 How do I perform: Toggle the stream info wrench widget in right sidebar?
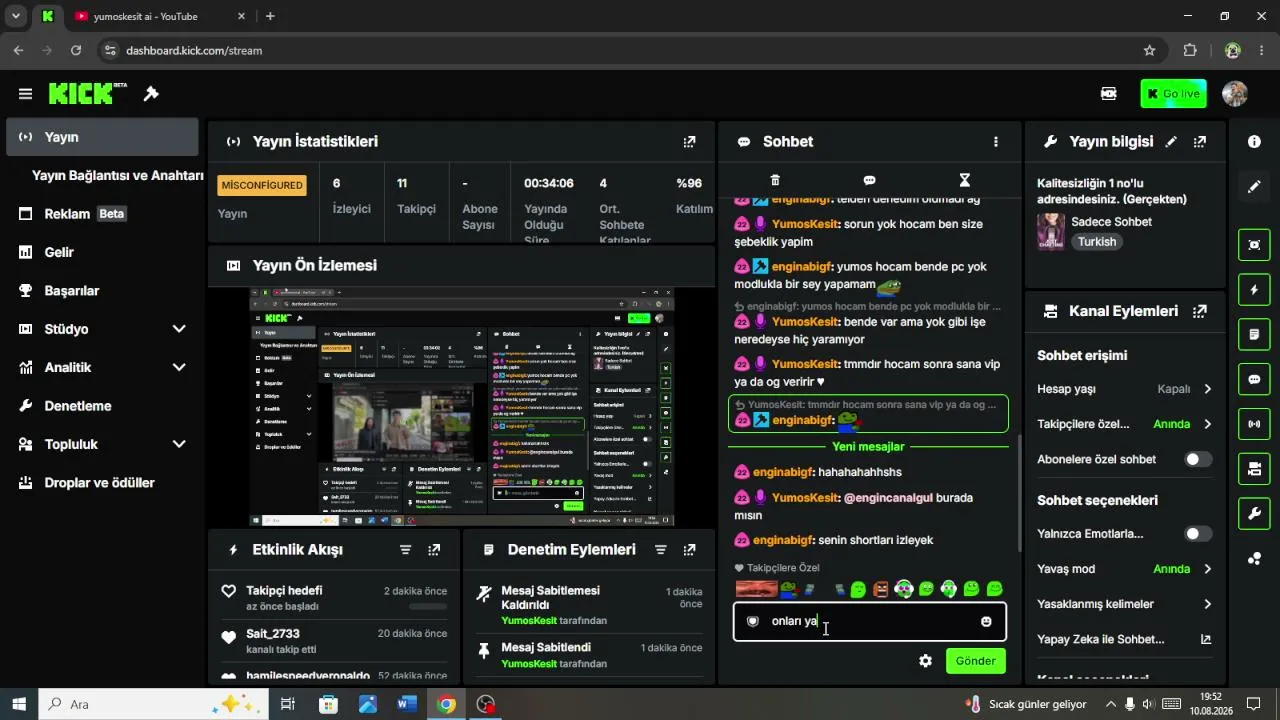click(x=1254, y=514)
